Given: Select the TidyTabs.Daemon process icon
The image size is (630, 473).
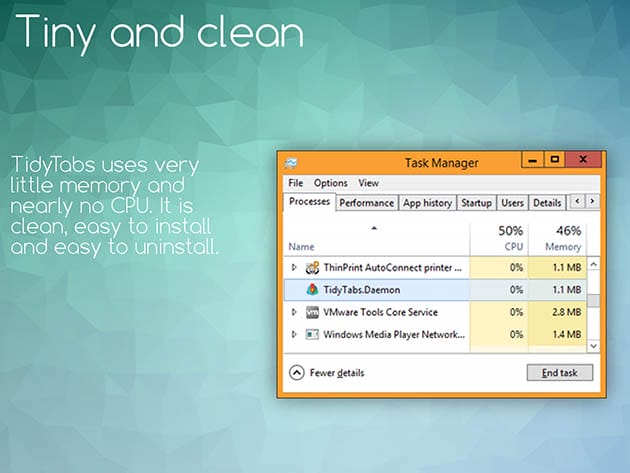Looking at the screenshot, I should tap(312, 289).
